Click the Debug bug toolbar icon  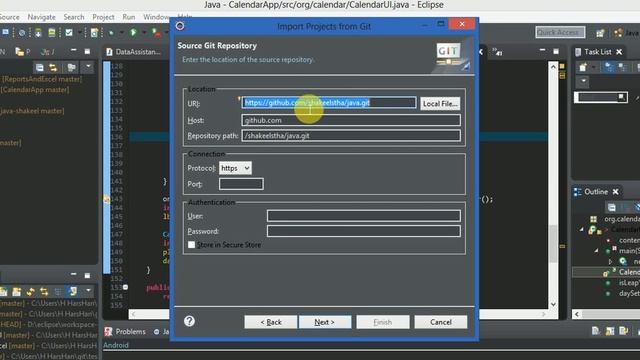(x=111, y=33)
